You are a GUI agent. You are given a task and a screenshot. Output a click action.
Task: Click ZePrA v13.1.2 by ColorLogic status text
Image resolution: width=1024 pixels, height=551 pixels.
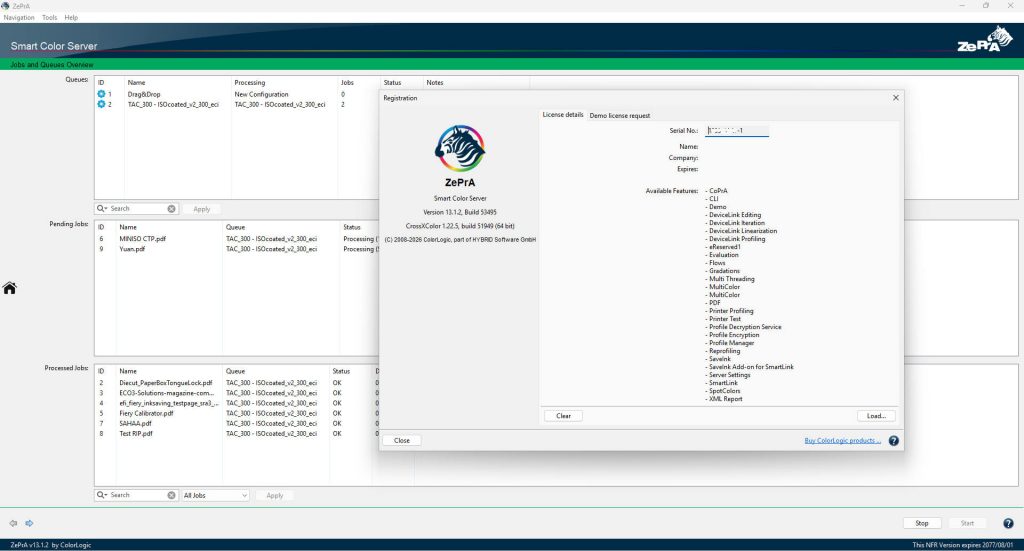point(50,545)
